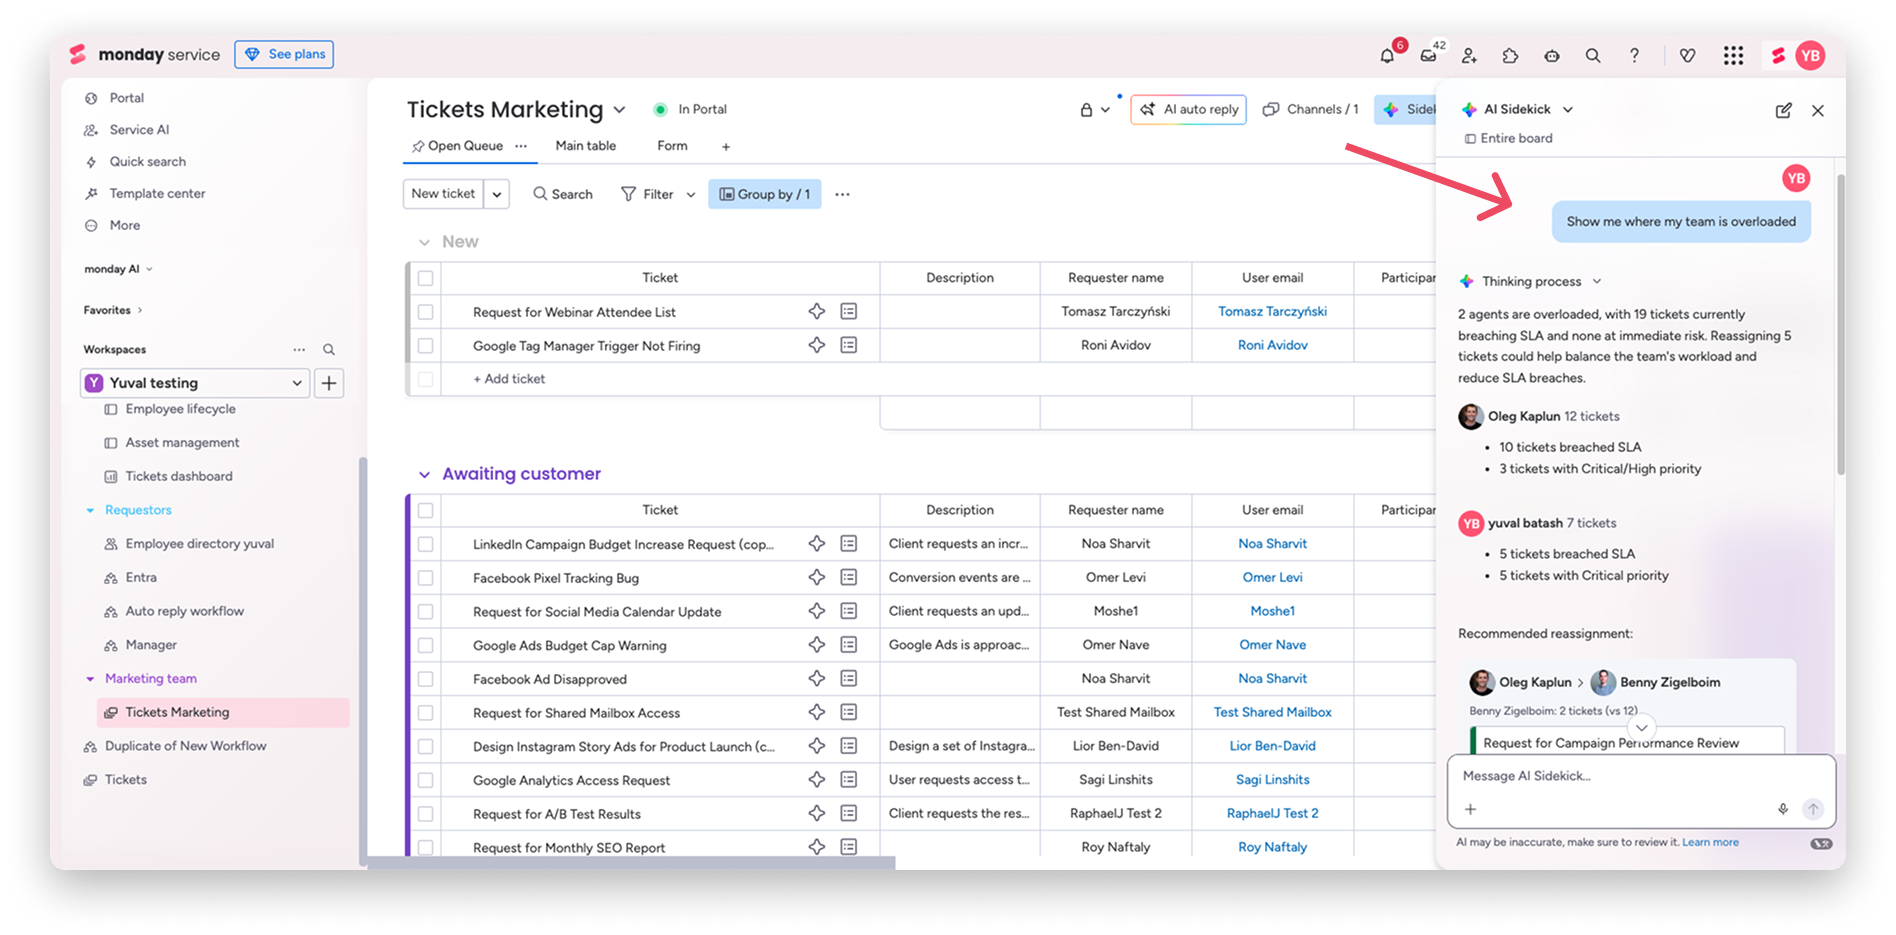Screen dimensions: 1896x935
Task: Click the heart favorites icon in top bar
Action: (1687, 56)
